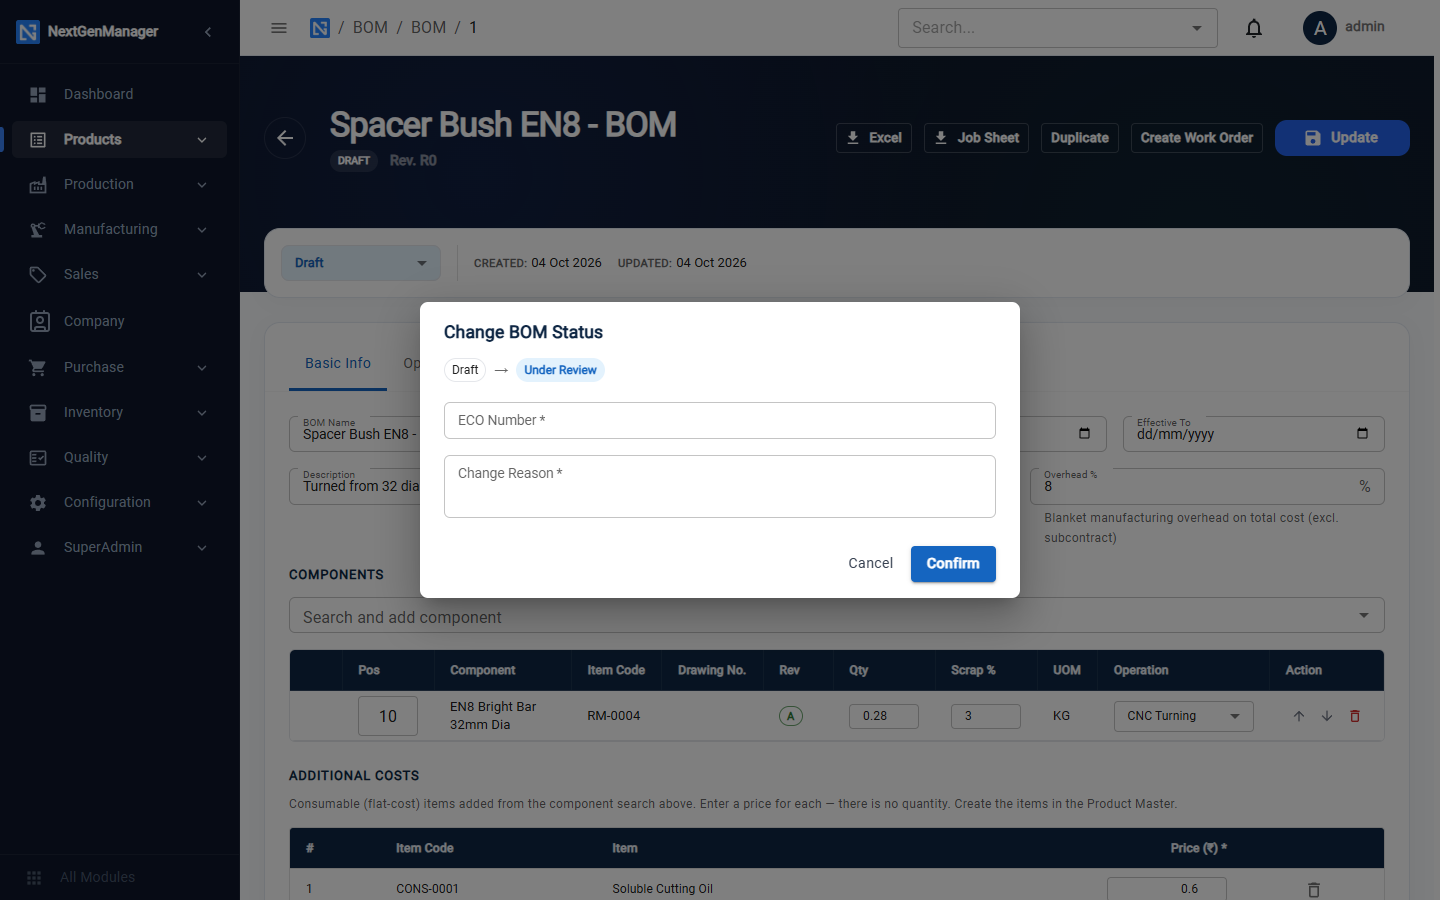
Task: Click the Qty field showing 0.28
Action: 884,716
